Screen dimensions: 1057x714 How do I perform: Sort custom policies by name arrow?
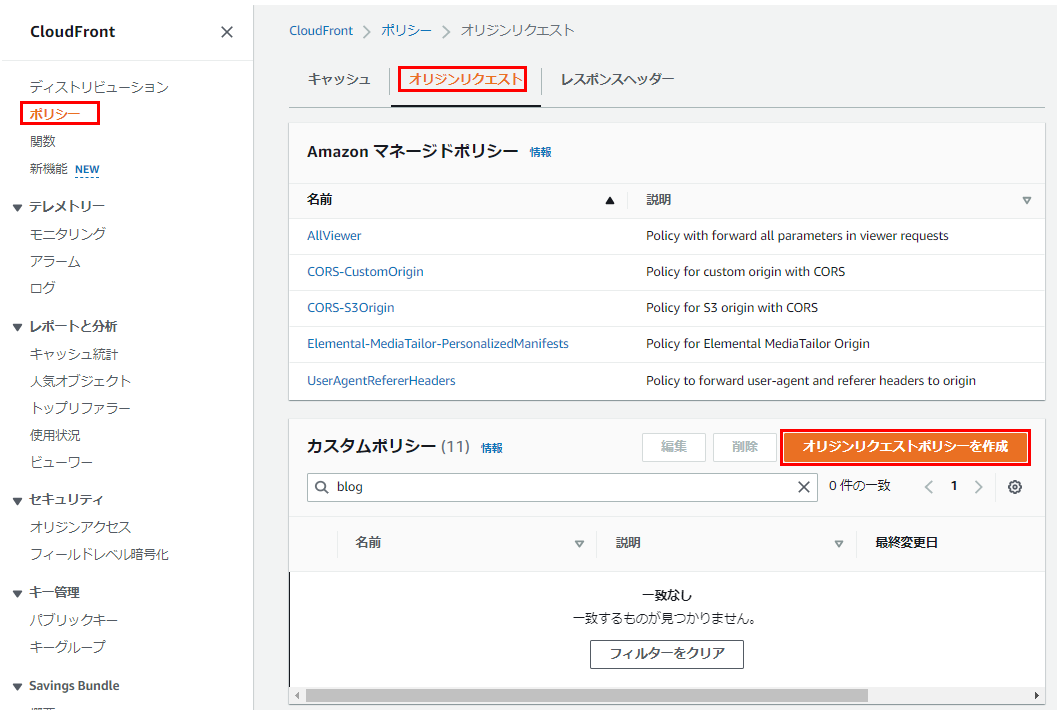[579, 543]
